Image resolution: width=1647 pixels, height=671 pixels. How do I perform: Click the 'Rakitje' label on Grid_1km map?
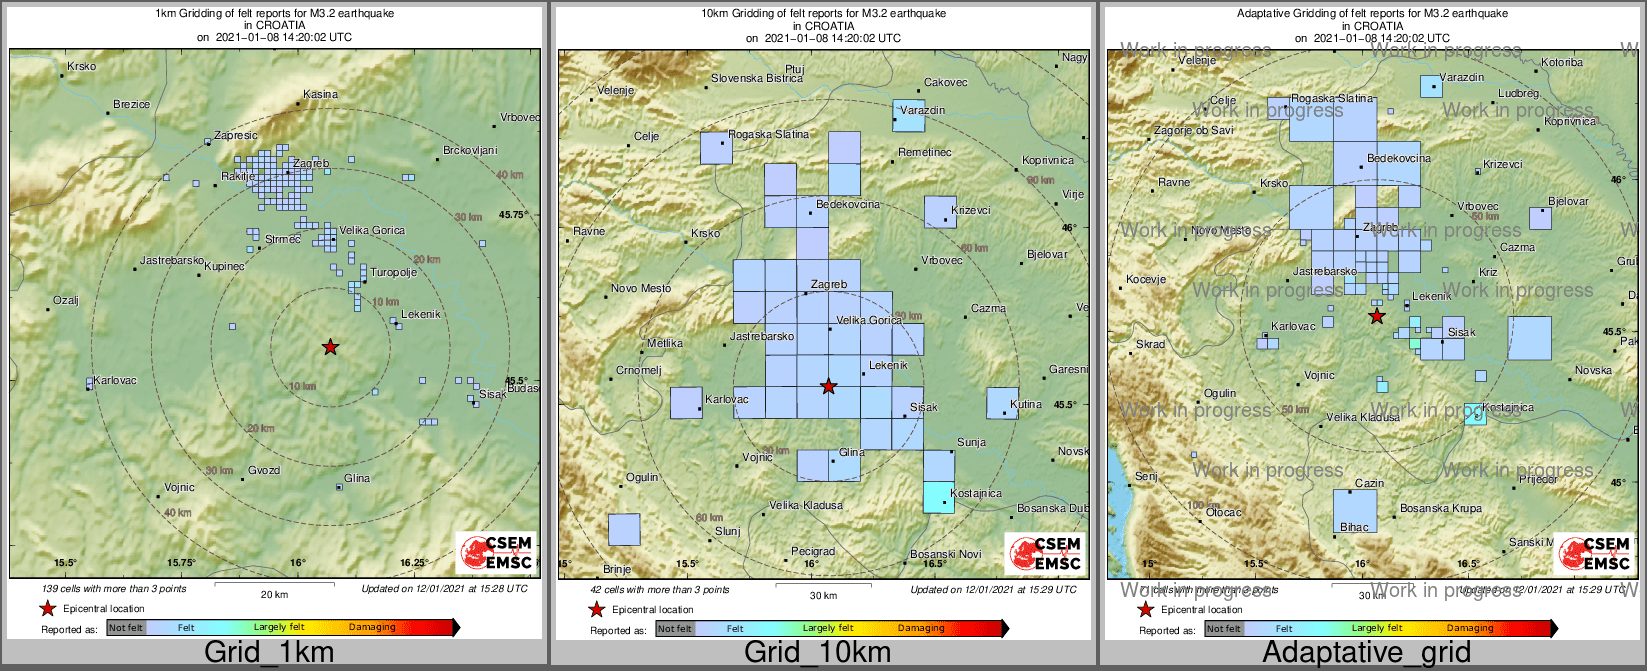(x=238, y=176)
